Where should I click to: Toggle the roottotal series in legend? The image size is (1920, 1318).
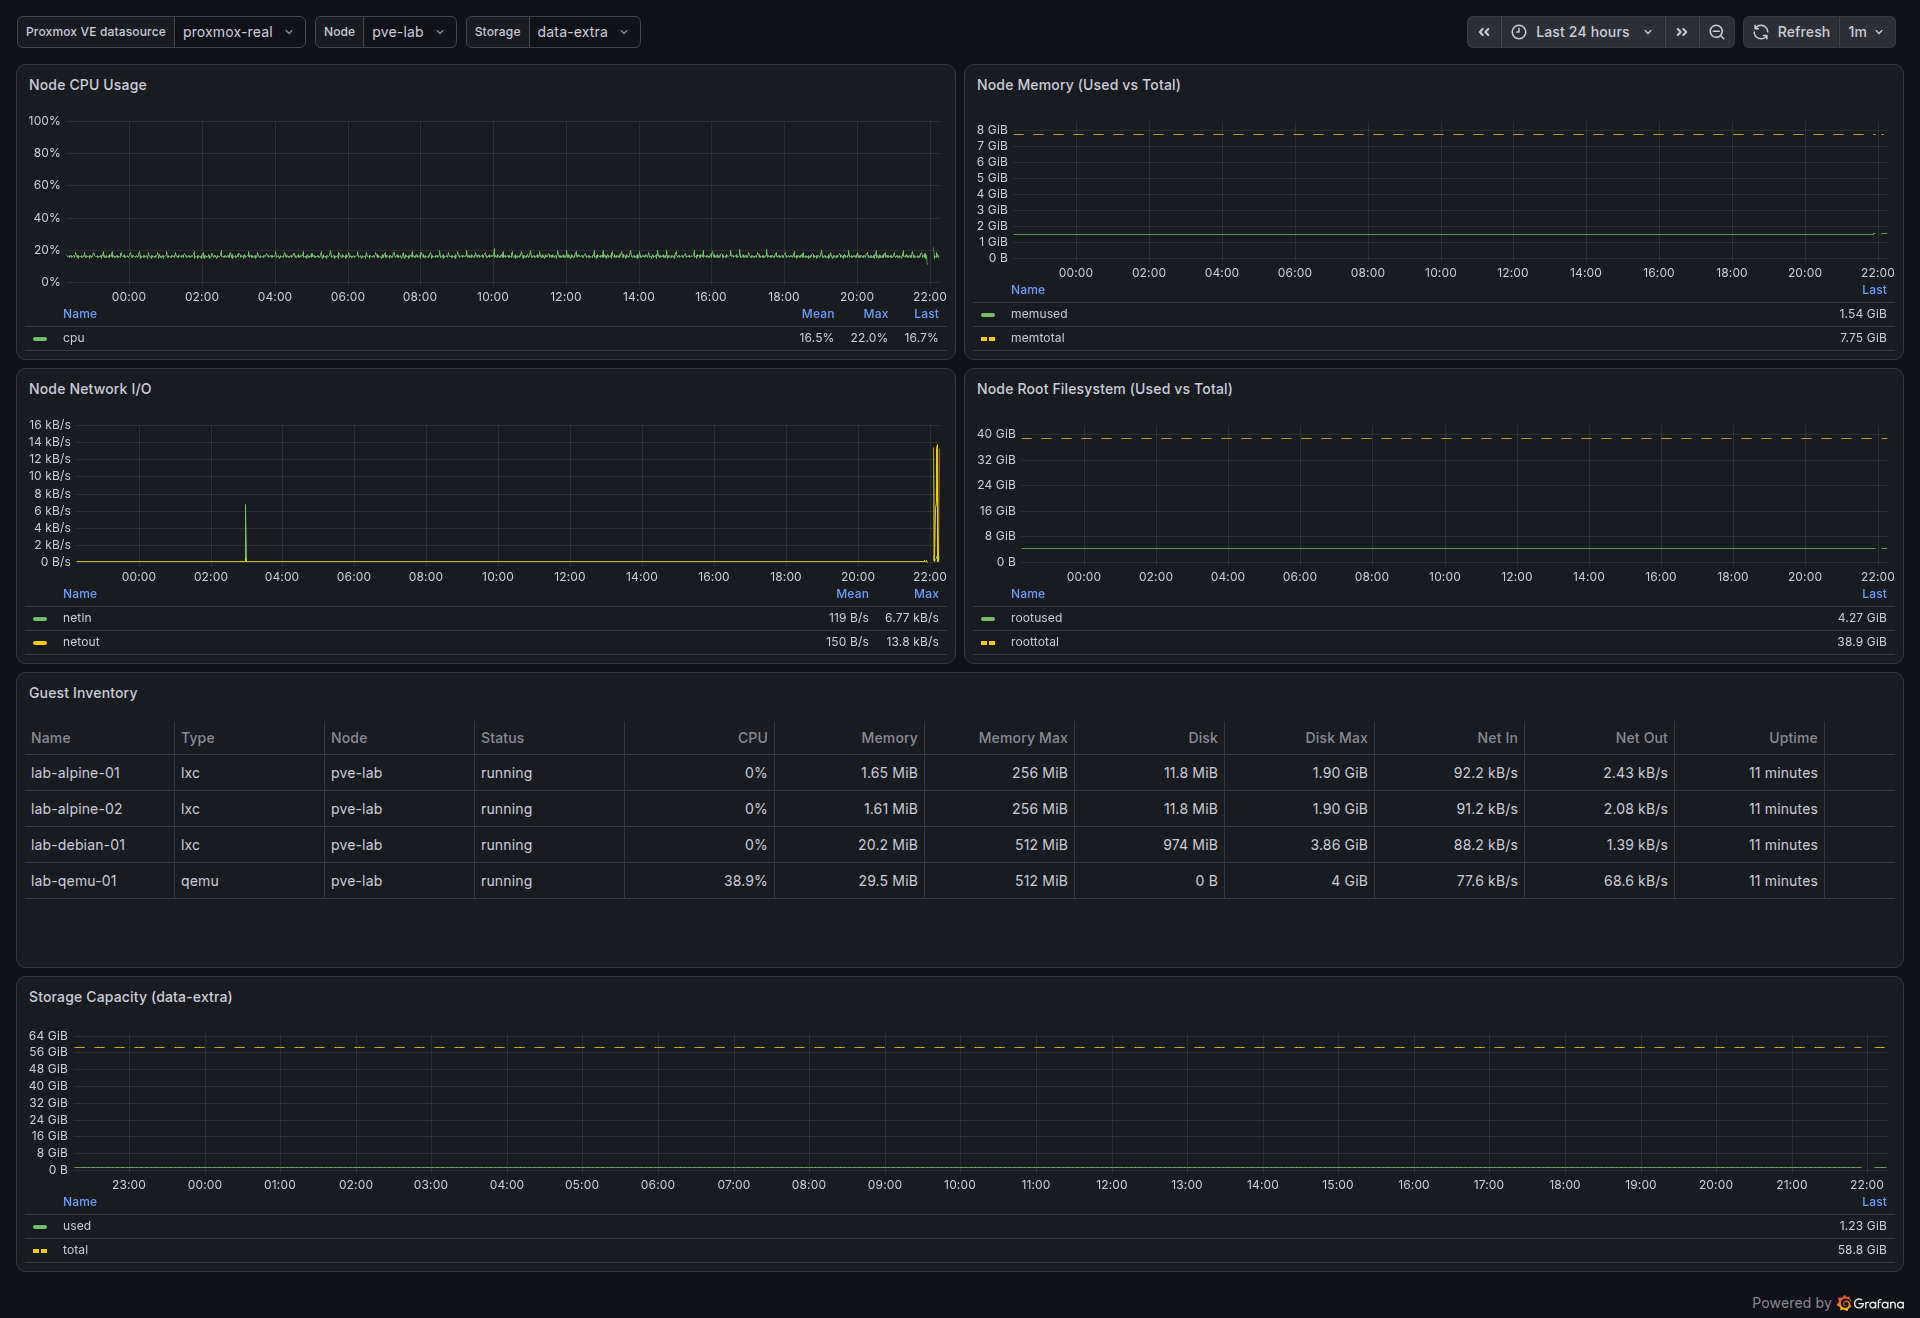click(1034, 642)
